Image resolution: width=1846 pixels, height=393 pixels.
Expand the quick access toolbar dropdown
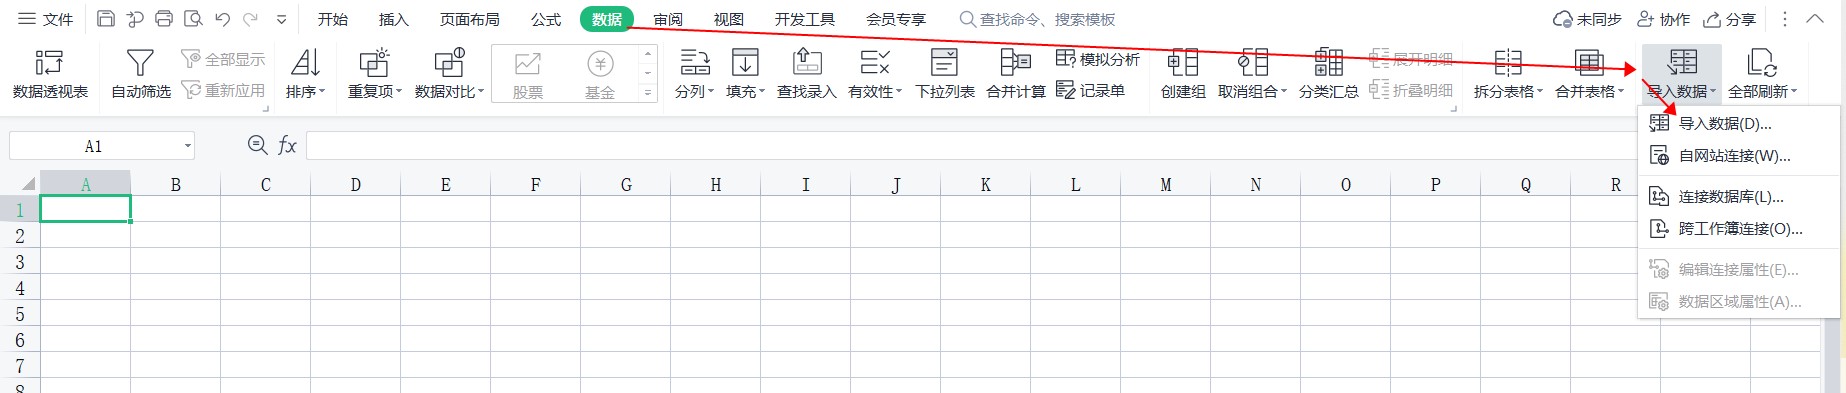click(281, 19)
